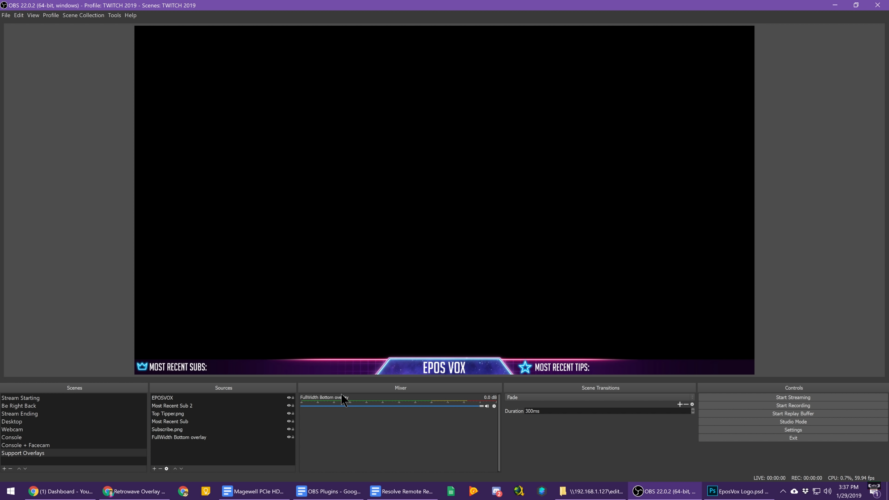
Task: Select the Stream Starting scene
Action: [x=74, y=398]
